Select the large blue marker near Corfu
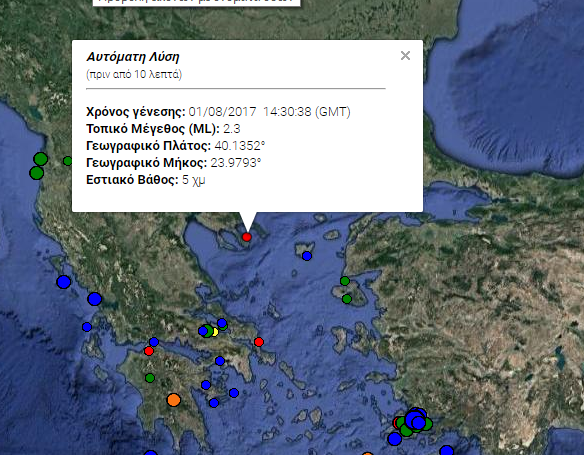The width and height of the screenshot is (584, 455). coord(64,282)
